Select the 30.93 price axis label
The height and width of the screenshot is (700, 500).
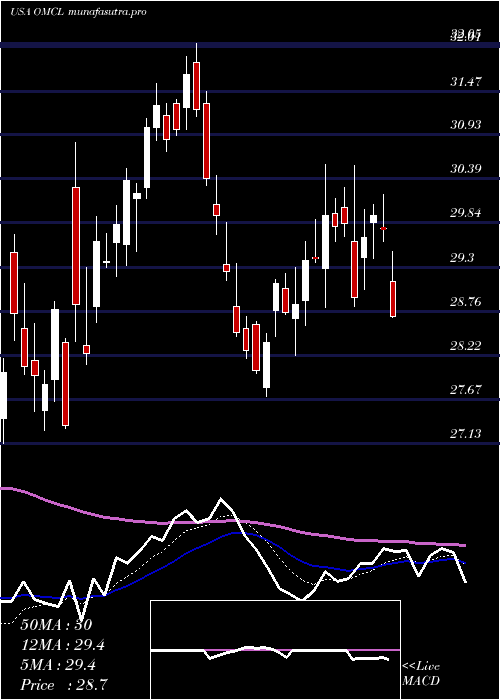pos(466,124)
